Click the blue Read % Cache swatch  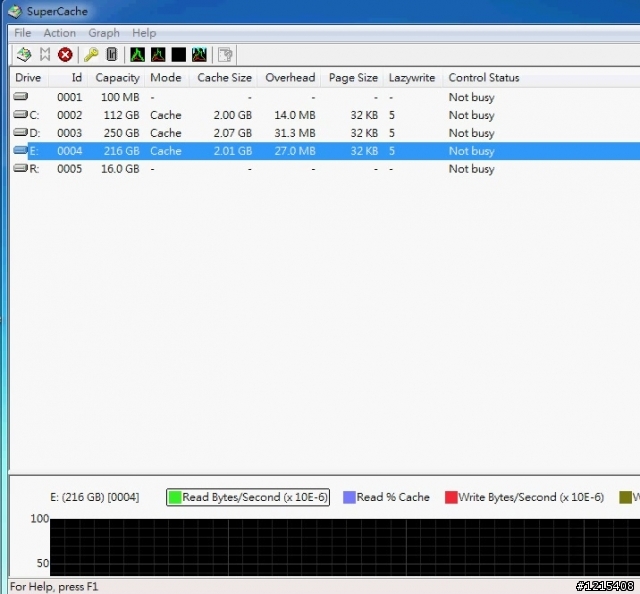[349, 497]
